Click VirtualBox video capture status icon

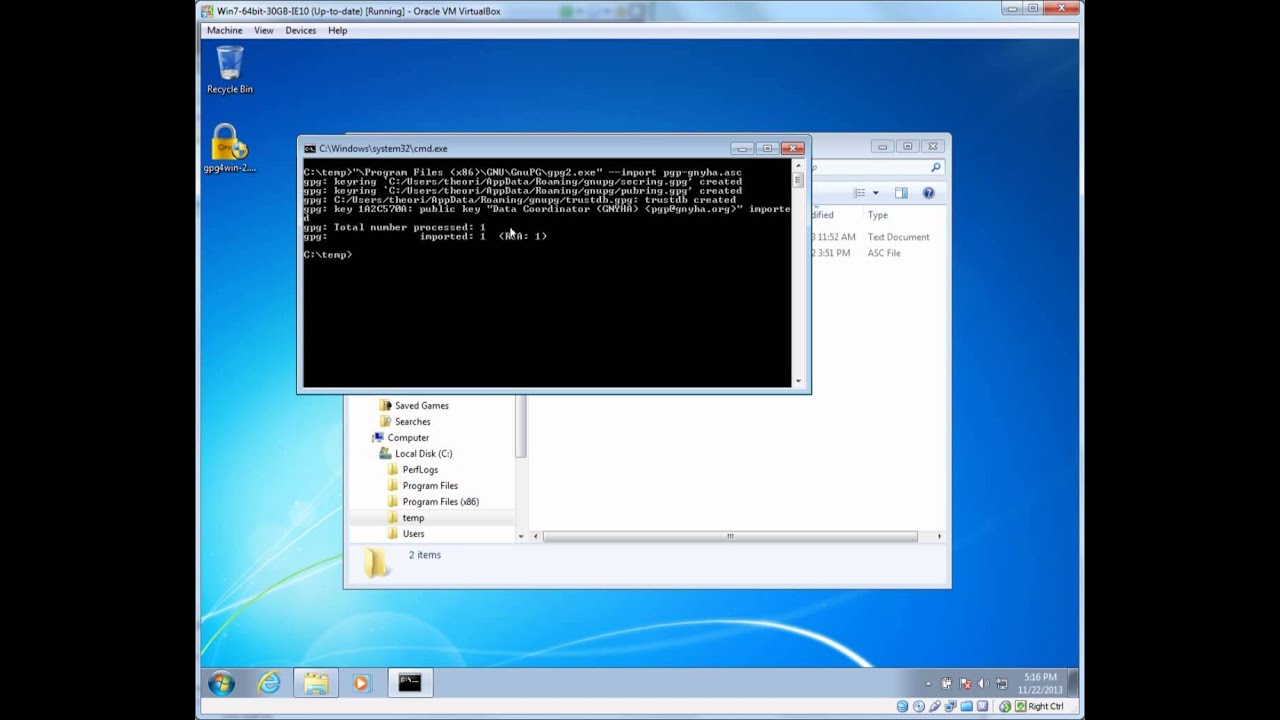coord(981,706)
